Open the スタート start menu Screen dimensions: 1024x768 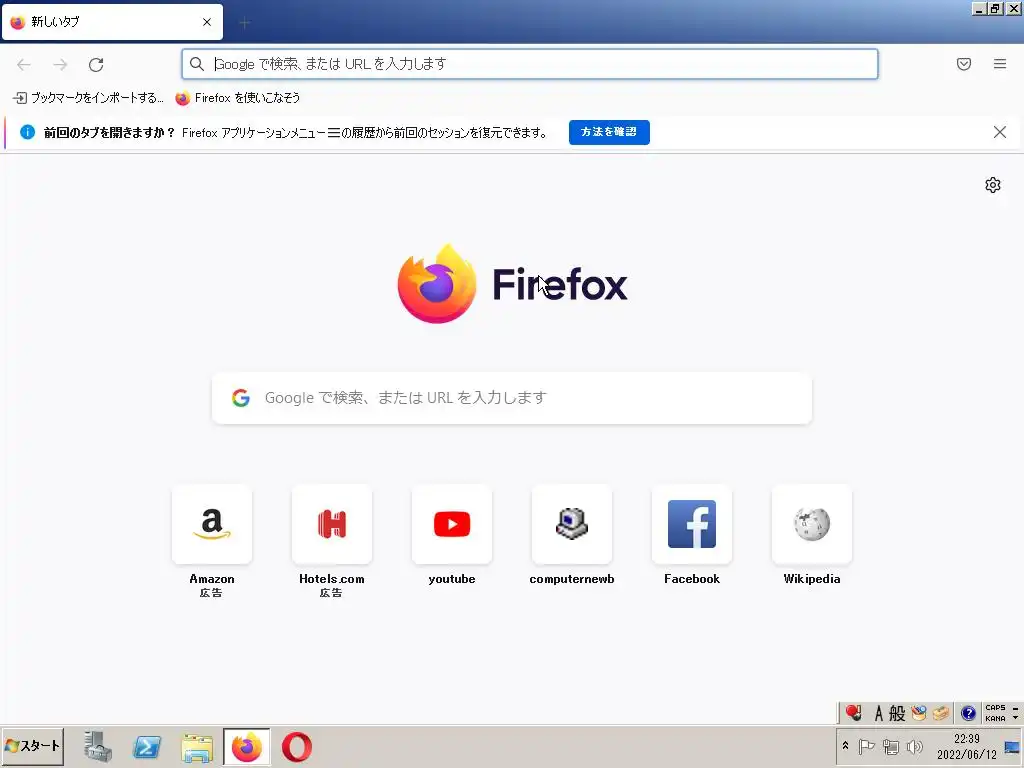click(32, 746)
